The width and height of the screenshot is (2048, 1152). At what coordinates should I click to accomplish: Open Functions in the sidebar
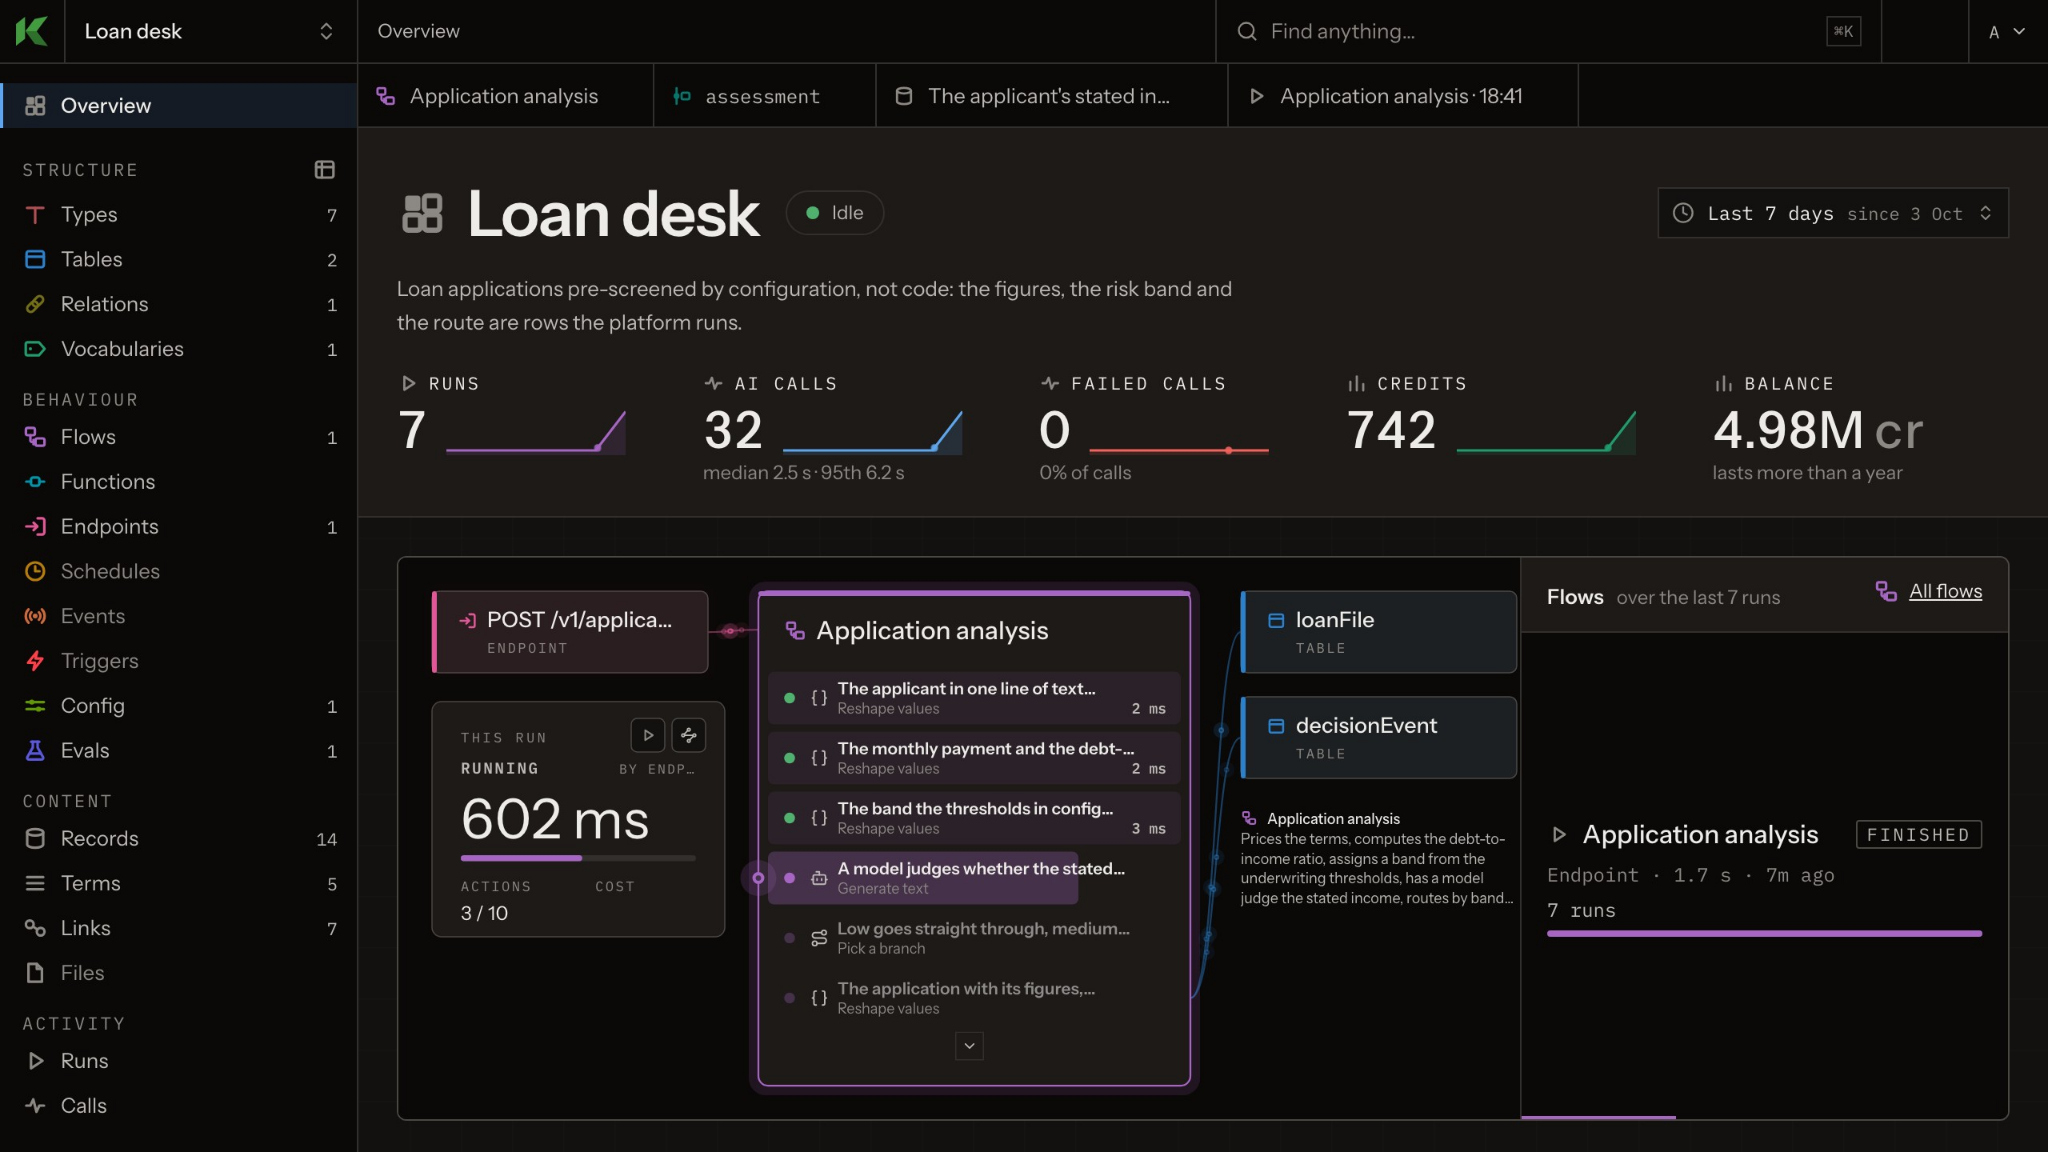pyautogui.click(x=179, y=483)
